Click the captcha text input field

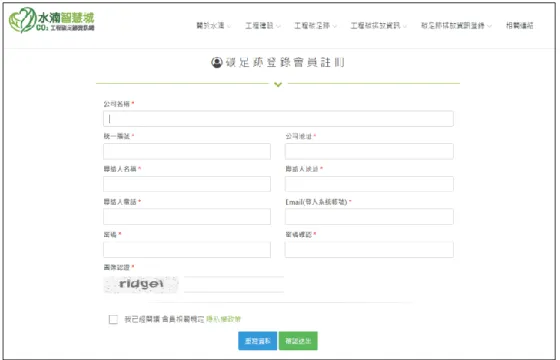tap(234, 284)
